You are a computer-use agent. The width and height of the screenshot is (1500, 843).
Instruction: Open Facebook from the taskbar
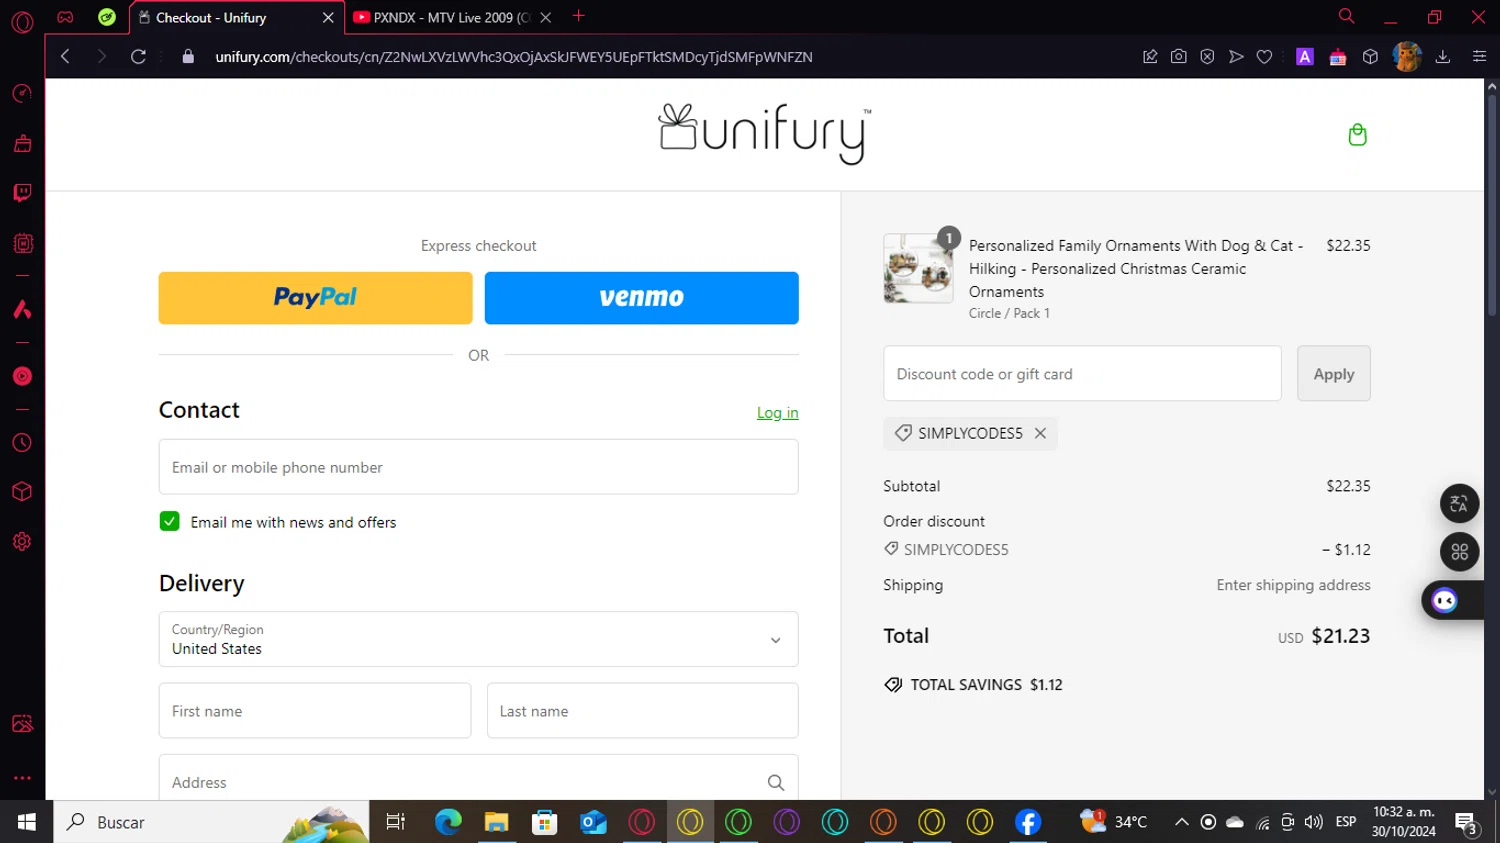pos(1028,822)
